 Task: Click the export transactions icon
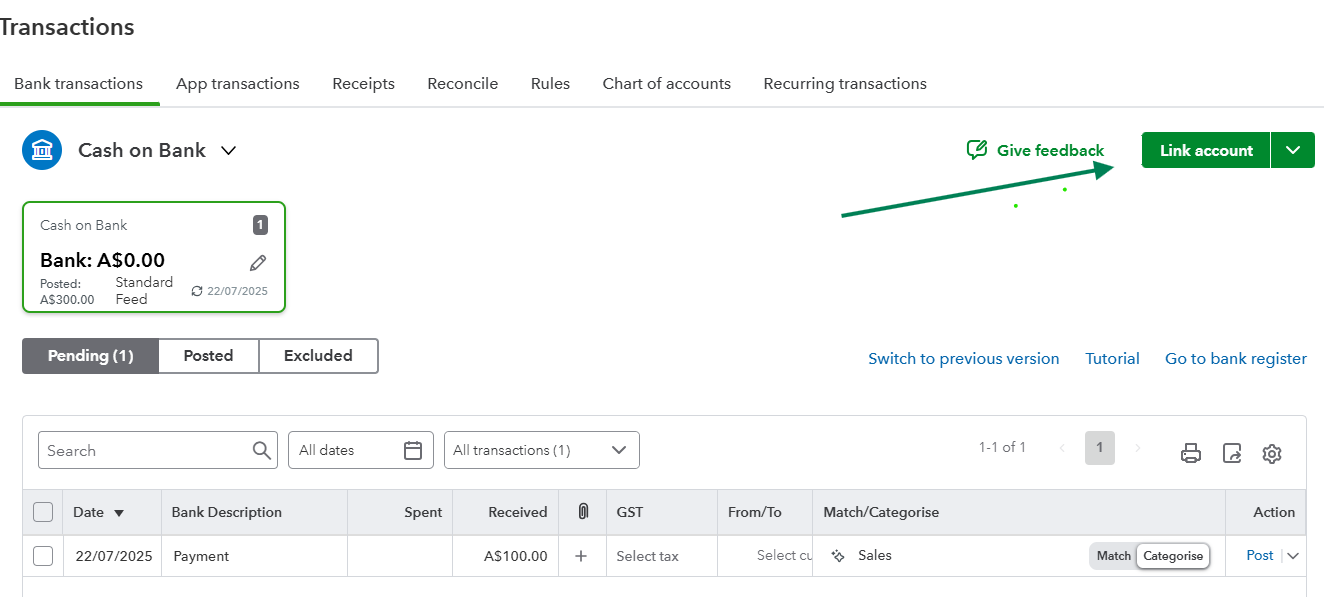(1232, 453)
